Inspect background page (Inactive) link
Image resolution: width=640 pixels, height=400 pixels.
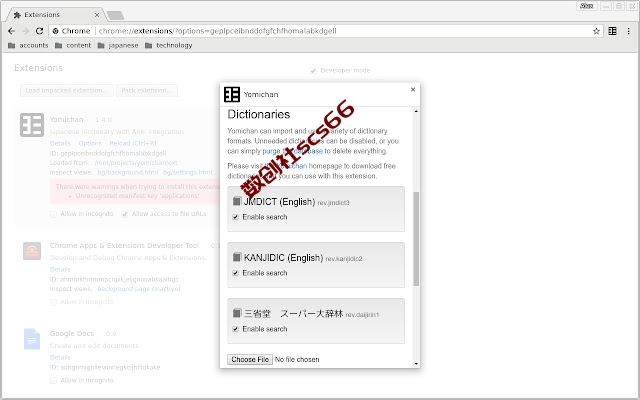click(139, 289)
